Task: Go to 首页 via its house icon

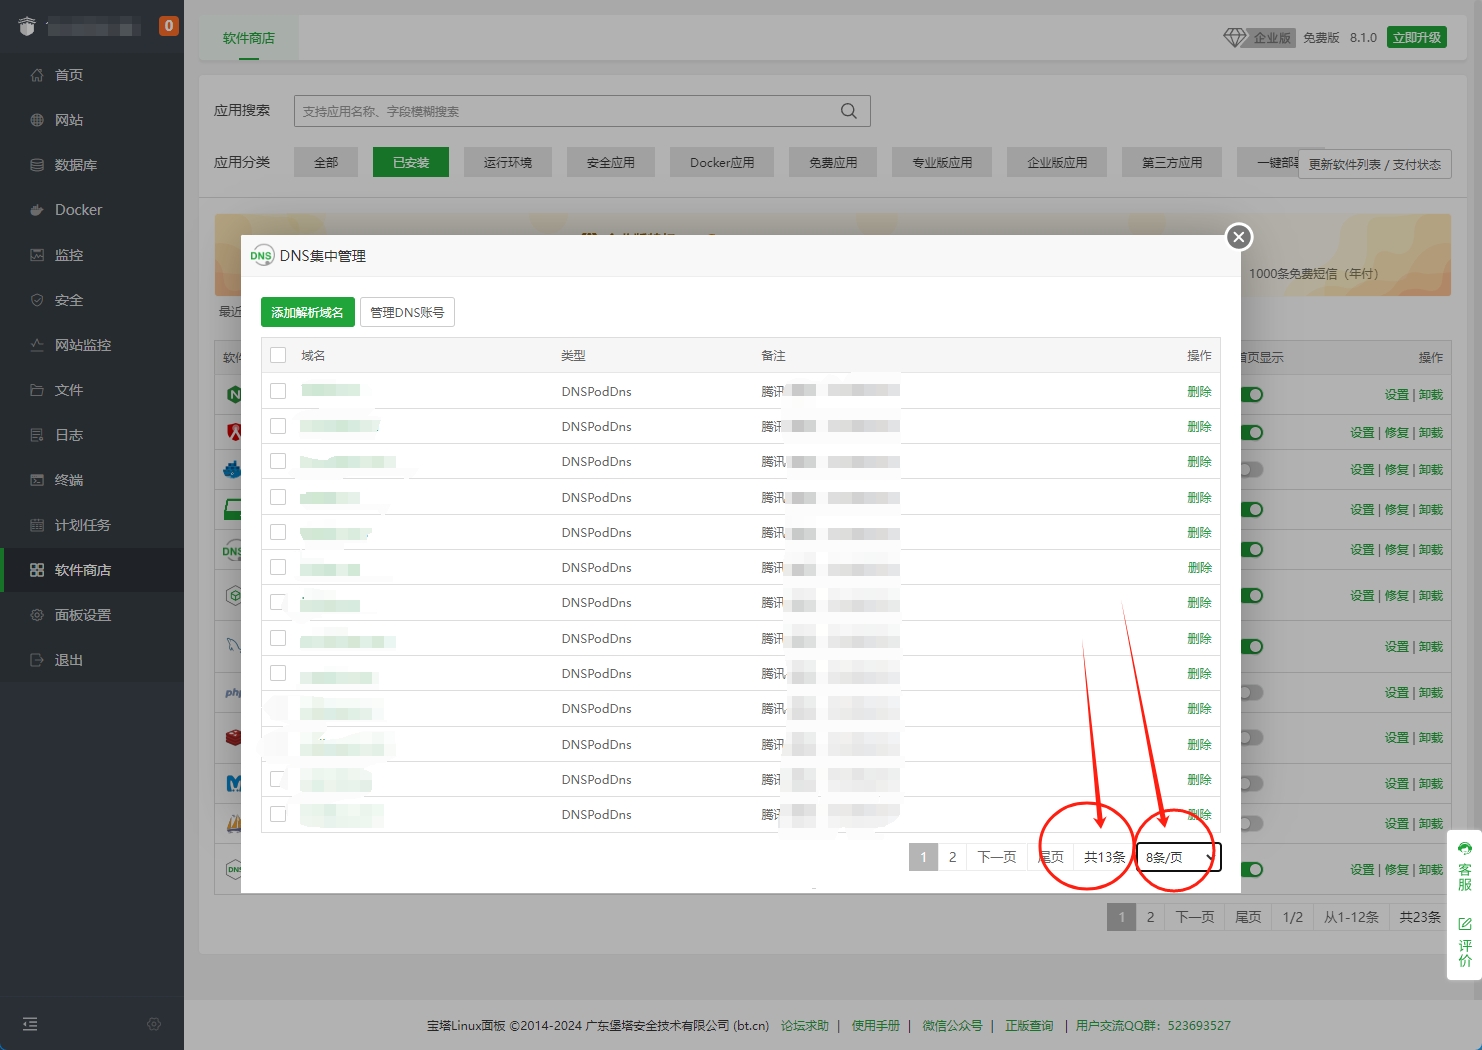Action: (x=37, y=75)
